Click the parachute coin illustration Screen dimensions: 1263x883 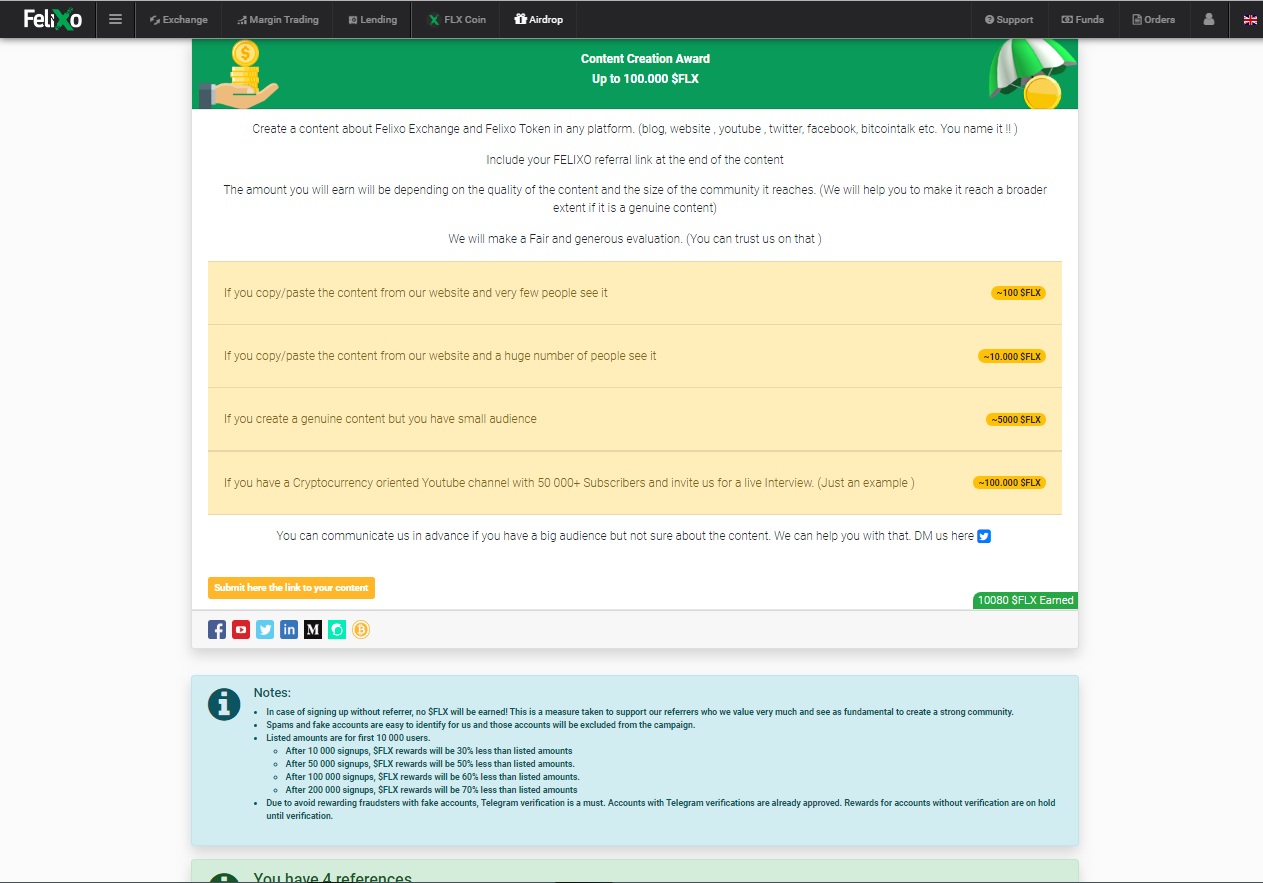(1032, 74)
